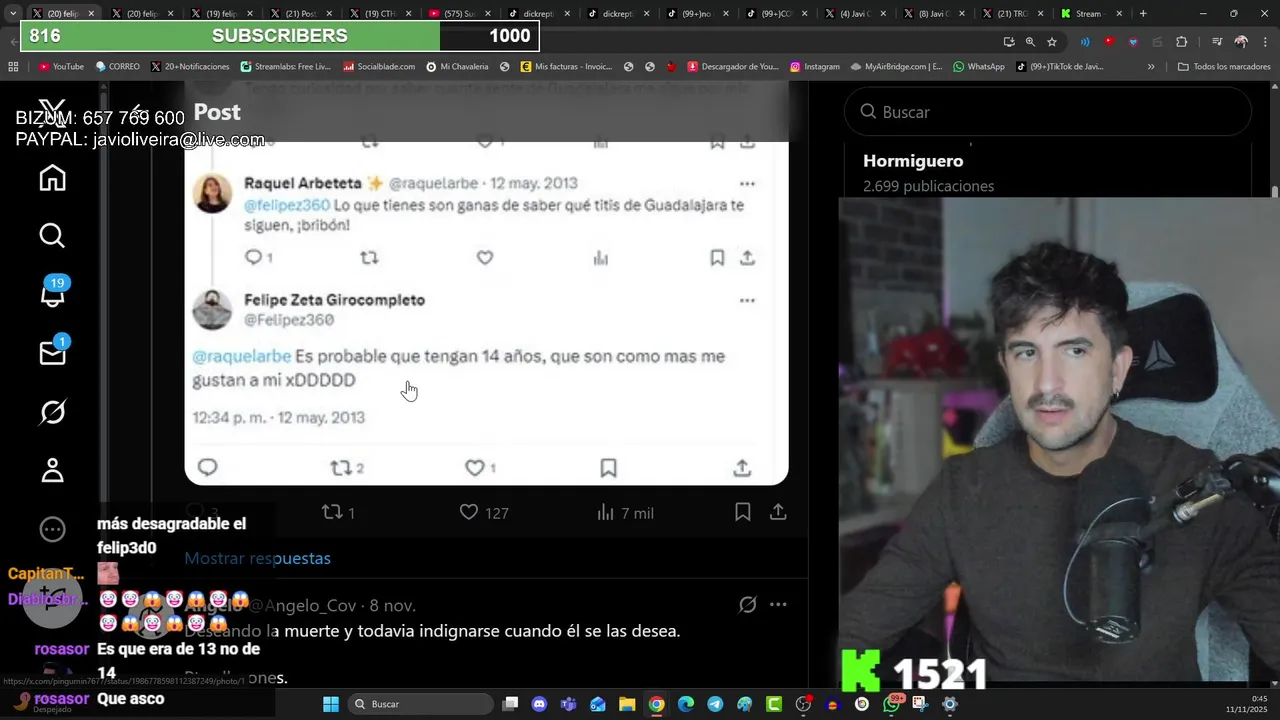Like Raquel Arbeteta's tweet
This screenshot has width=1280, height=720.
485,258
